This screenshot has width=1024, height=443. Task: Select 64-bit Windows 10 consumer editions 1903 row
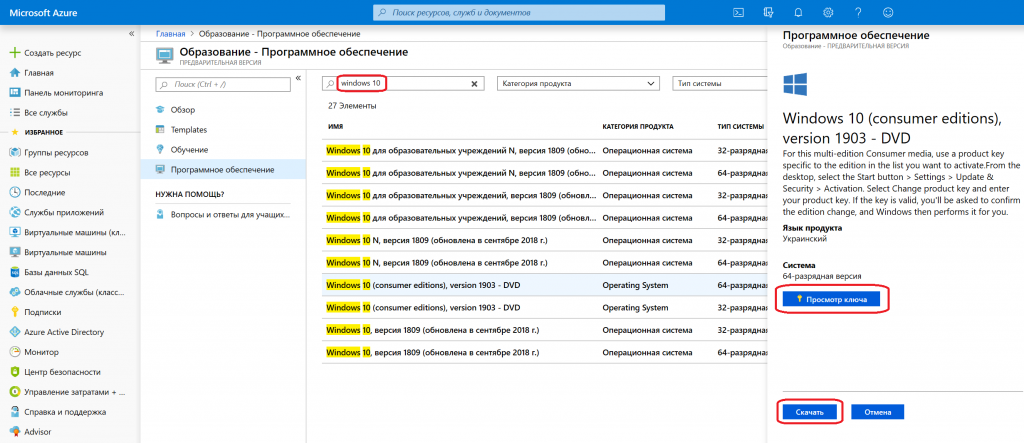click(x=544, y=286)
